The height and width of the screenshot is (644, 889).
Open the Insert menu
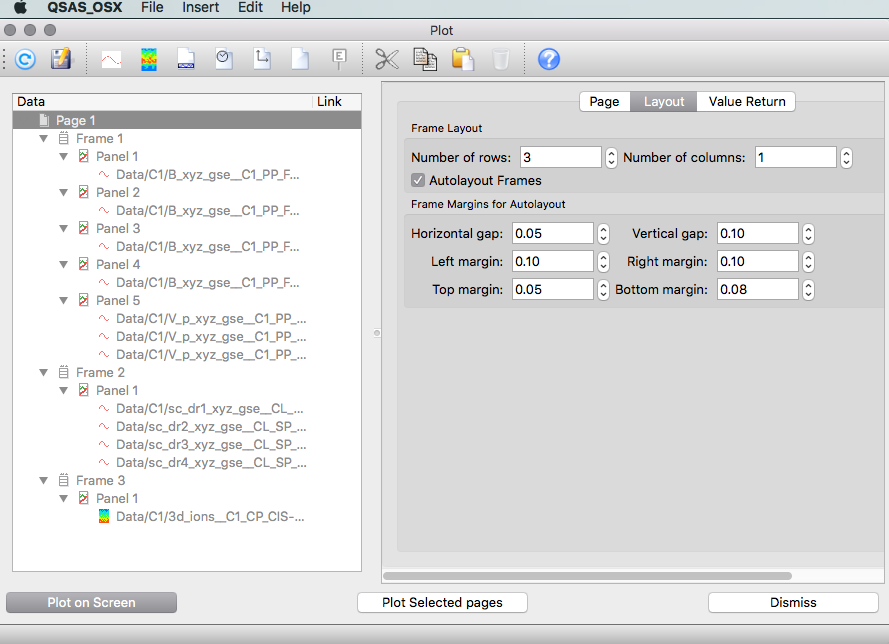tap(201, 8)
